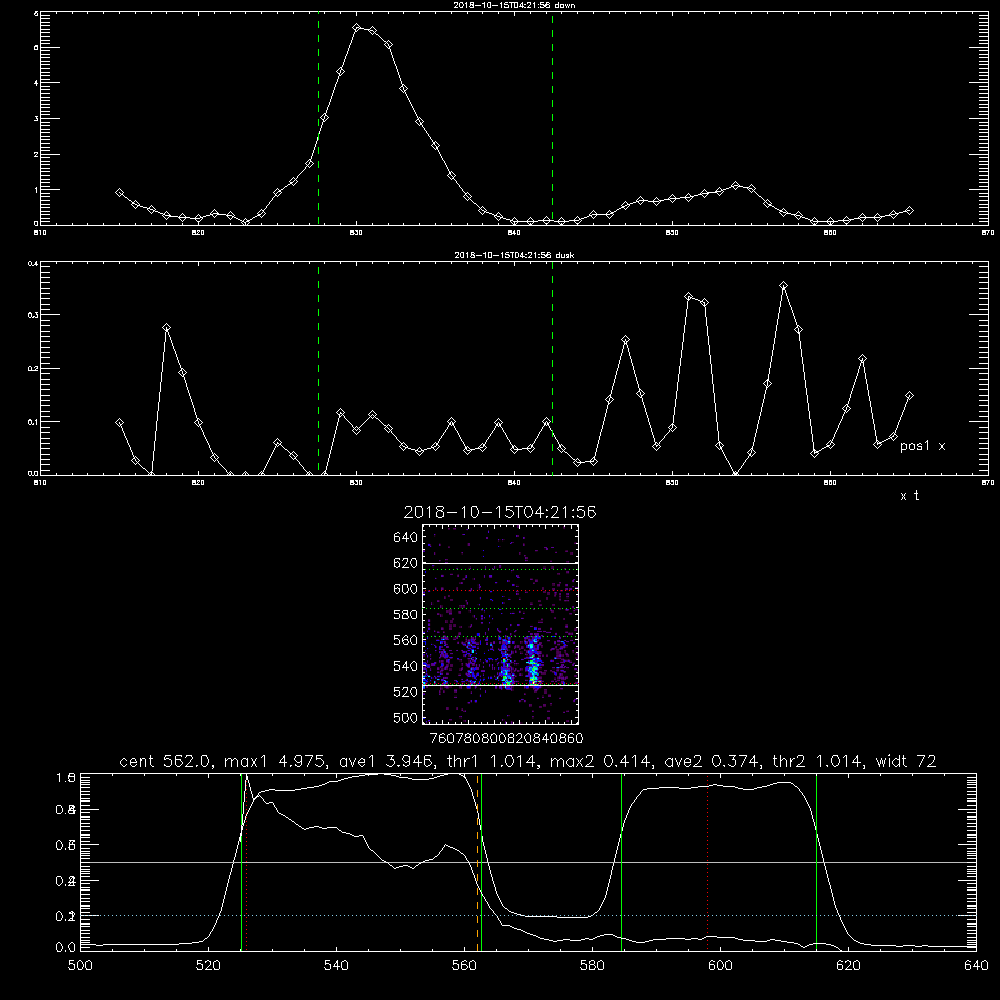The width and height of the screenshot is (1000, 1000).
Task: Click the upper white horizontal line in the spectrogram
Action: (x=501, y=563)
